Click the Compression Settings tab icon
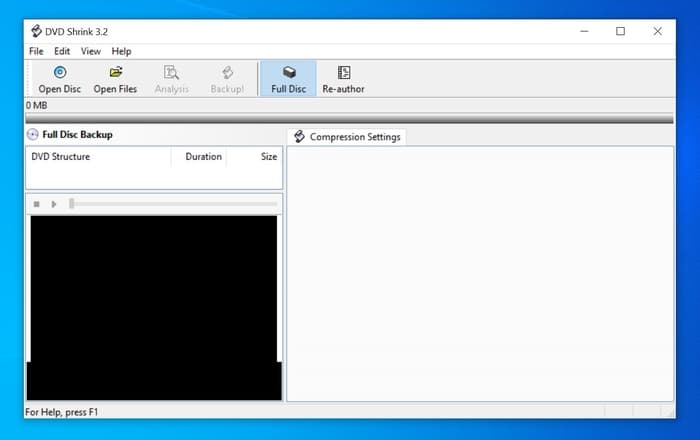This screenshot has height=440, width=700. [x=300, y=137]
